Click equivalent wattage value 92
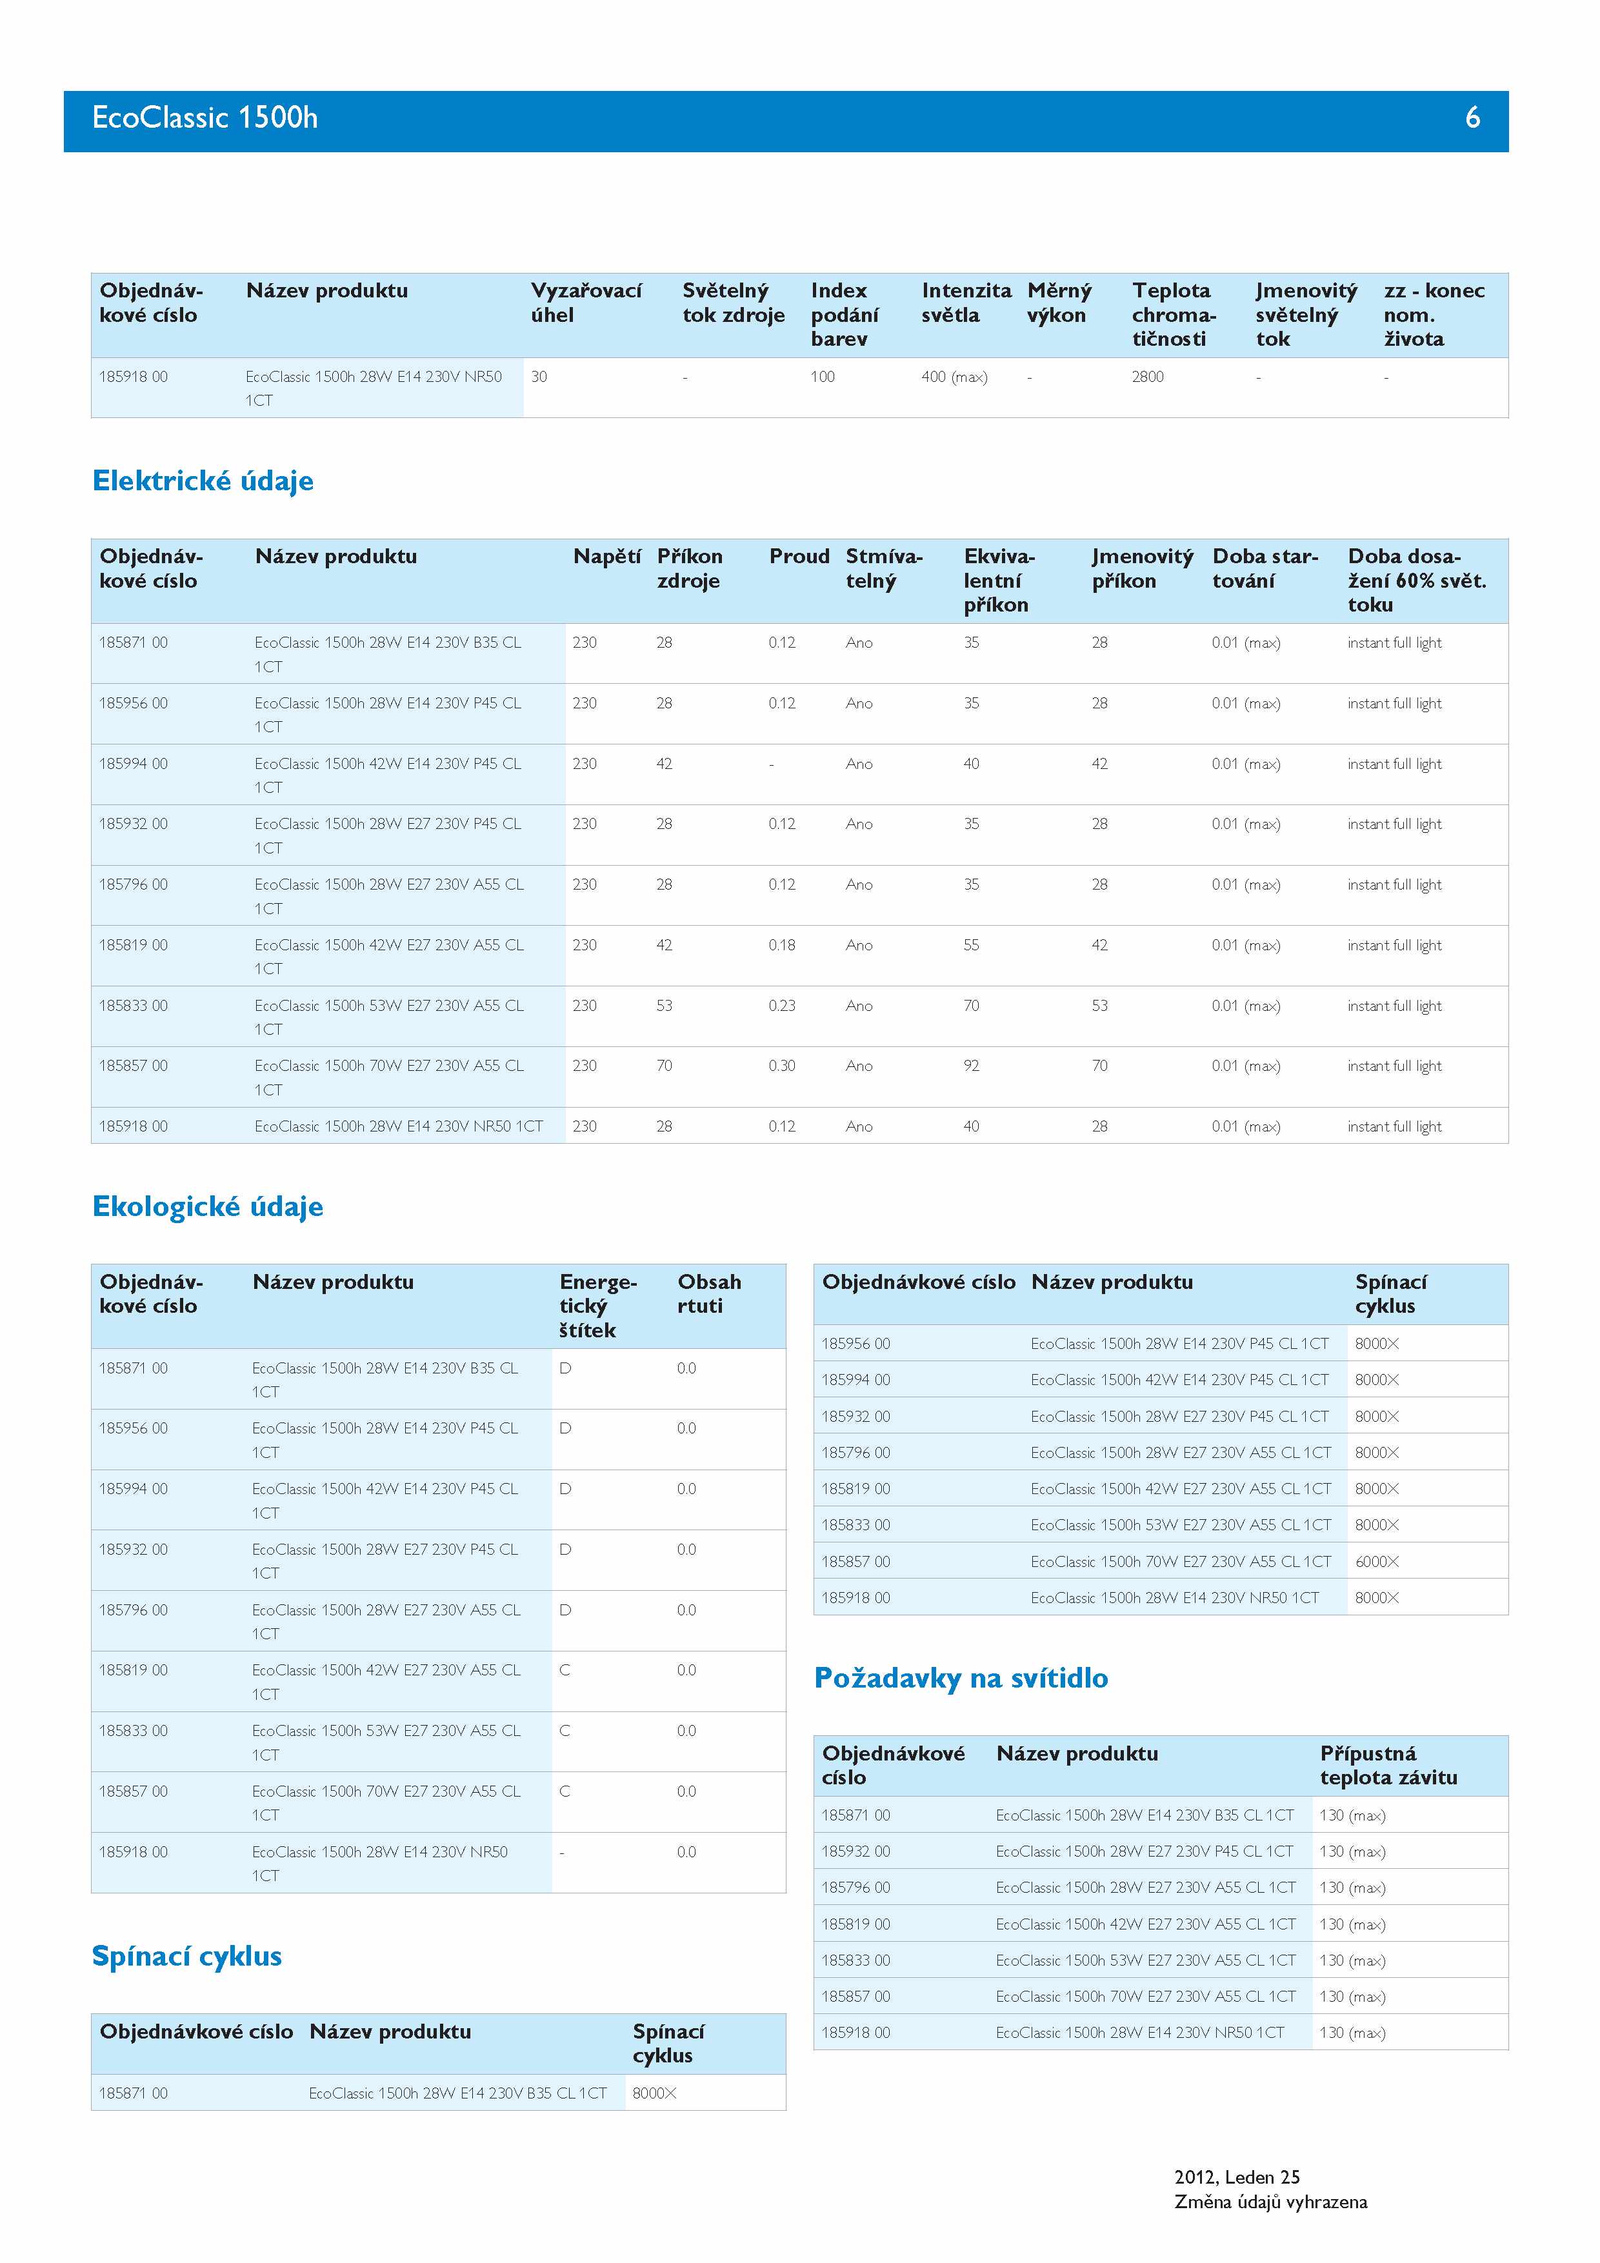 [x=971, y=1066]
